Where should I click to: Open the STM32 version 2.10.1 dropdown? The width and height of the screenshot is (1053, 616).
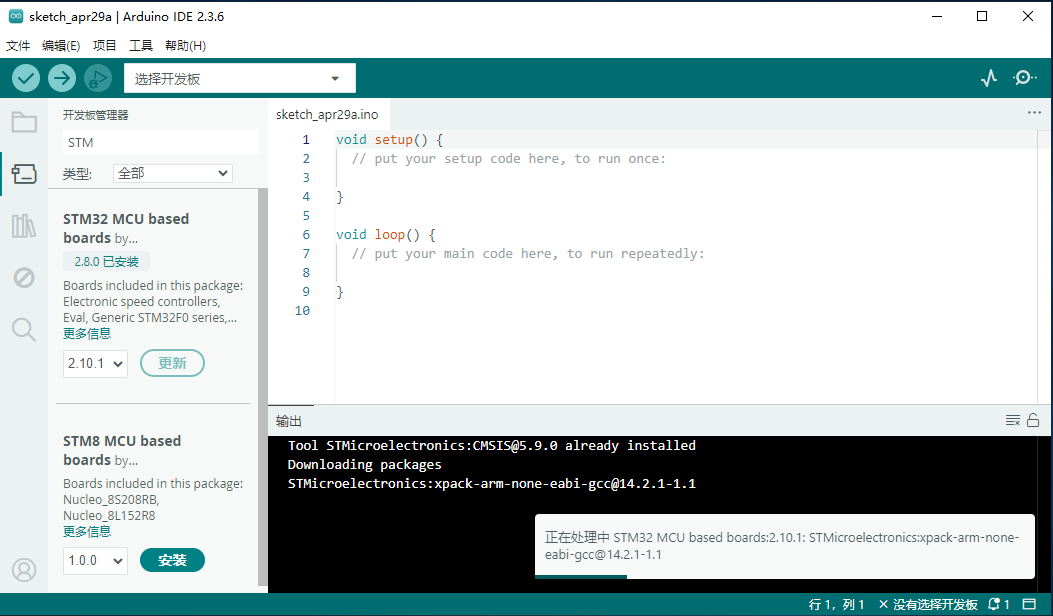95,363
